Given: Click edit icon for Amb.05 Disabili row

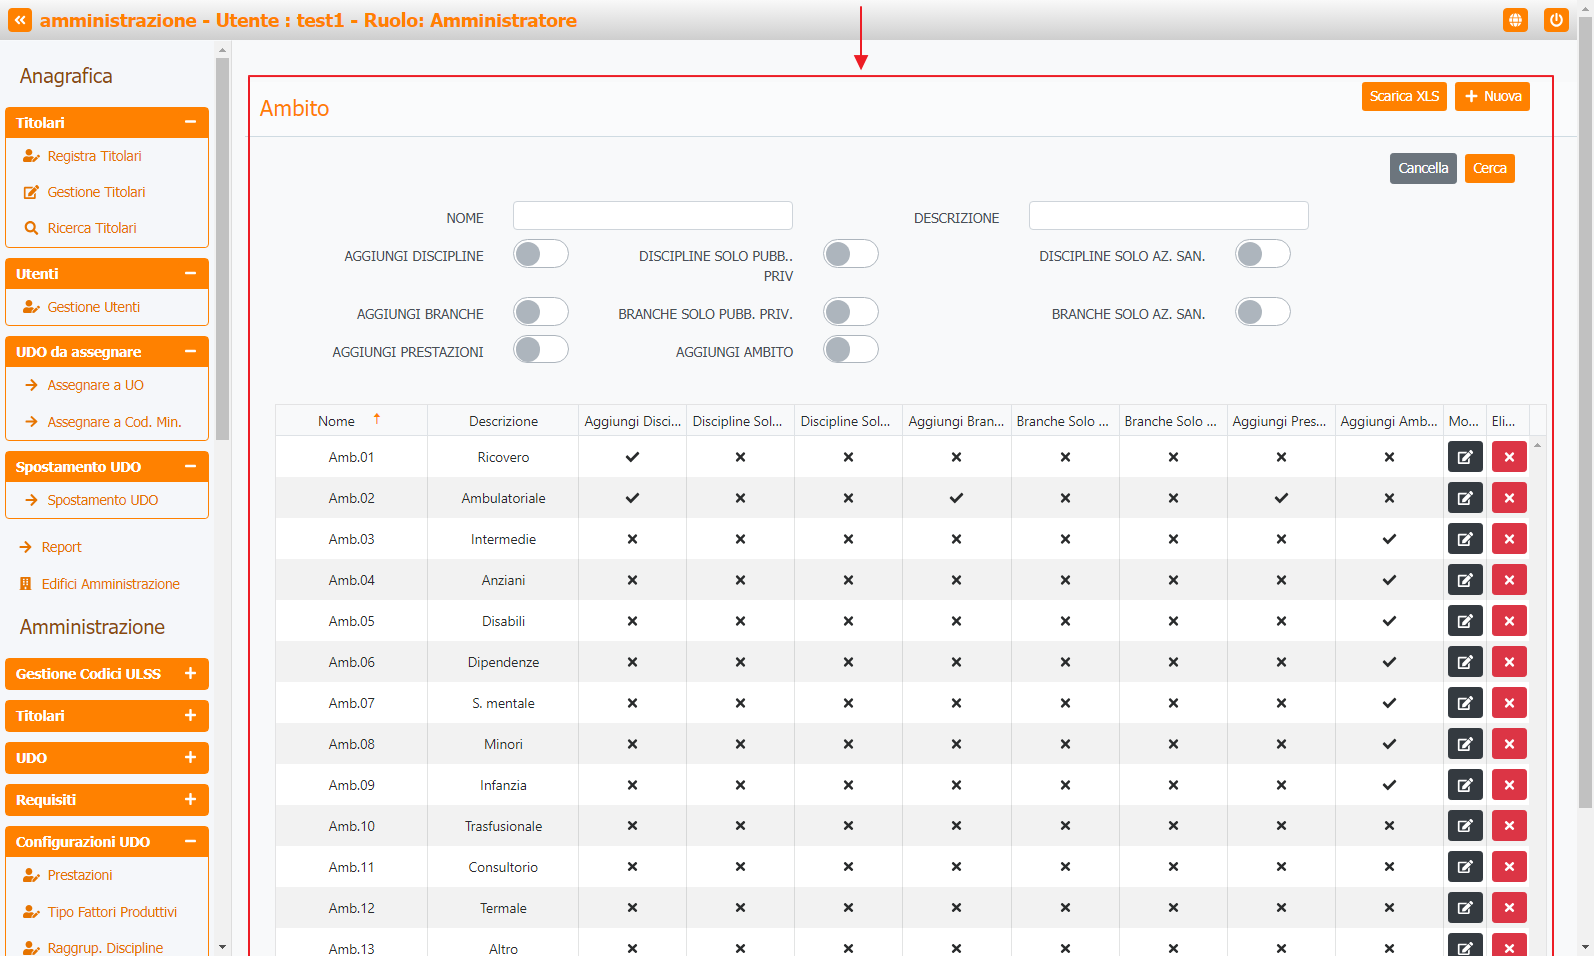Looking at the screenshot, I should coord(1465,621).
